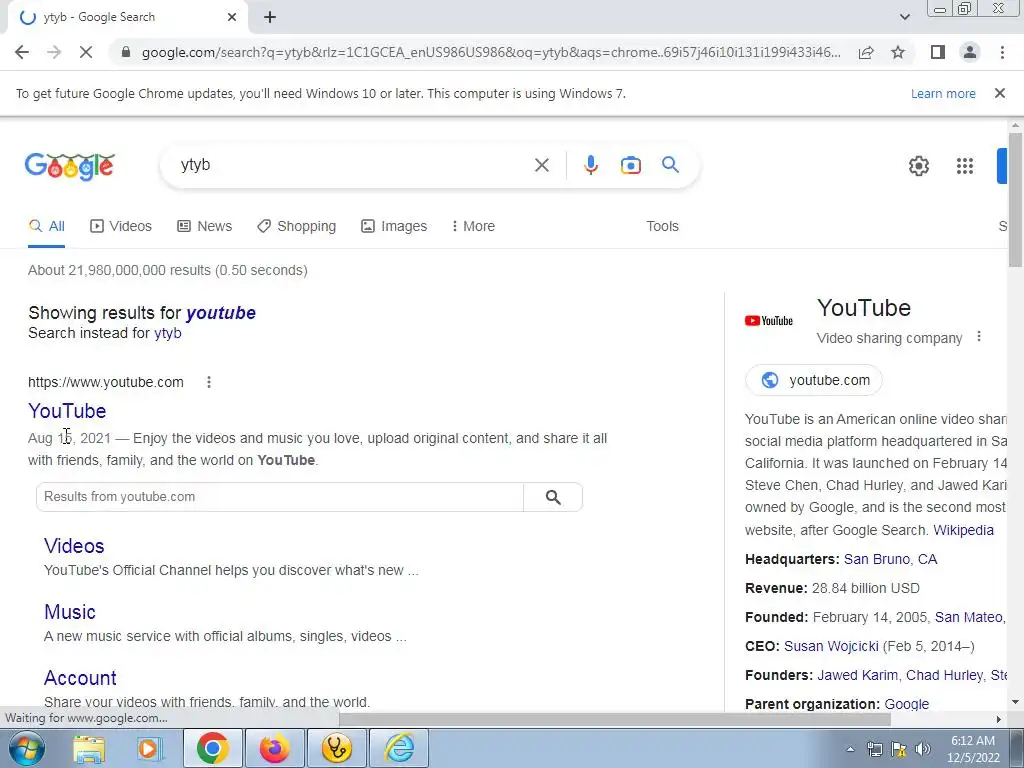This screenshot has height=768, width=1024.
Task: Open Jawed Karim founder link
Action: click(857, 675)
